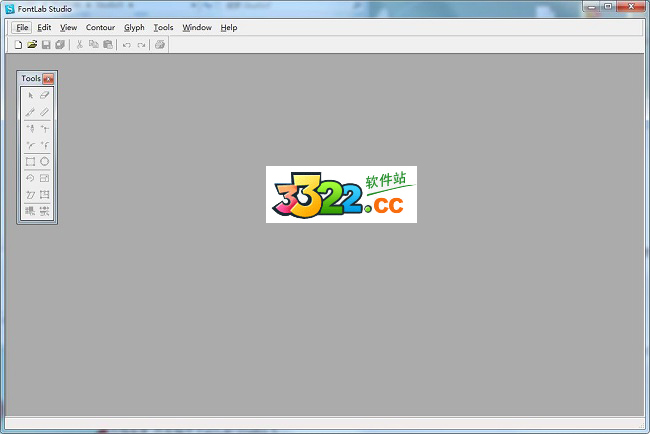650x434 pixels.
Task: Click the Open folder toolbar icon
Action: pos(32,45)
